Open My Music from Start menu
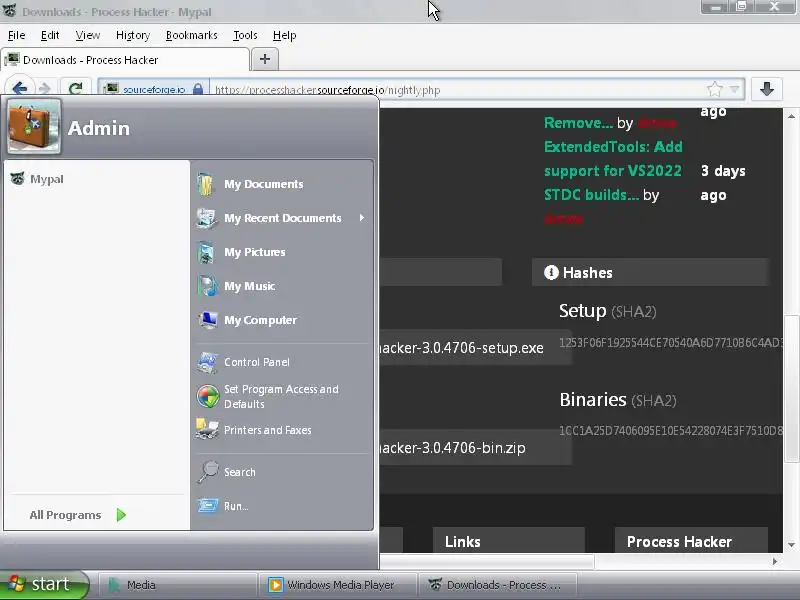 pyautogui.click(x=283, y=286)
